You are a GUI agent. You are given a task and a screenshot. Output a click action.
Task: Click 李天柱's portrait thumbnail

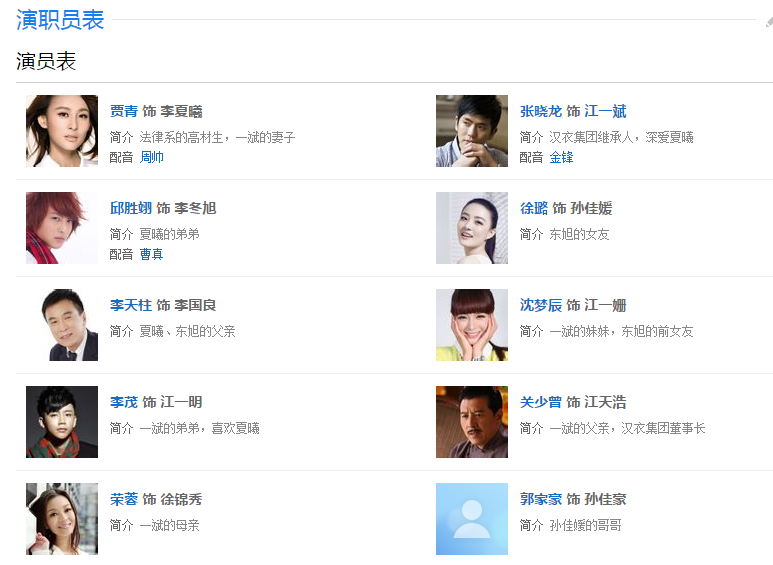pos(62,325)
